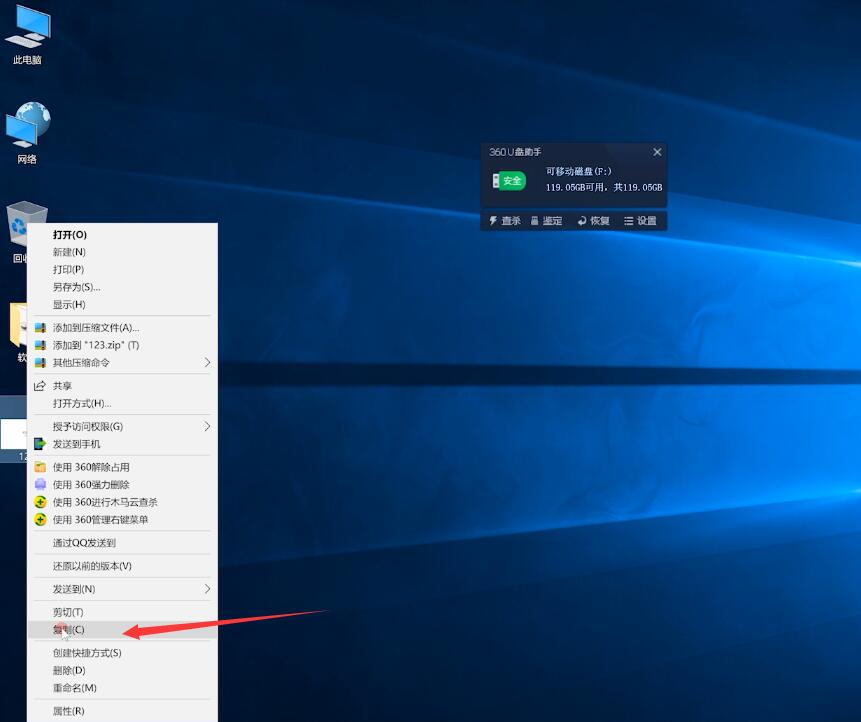Image resolution: width=861 pixels, height=722 pixels.
Task: Click the green 安全 USB status icon
Action: tap(509, 181)
